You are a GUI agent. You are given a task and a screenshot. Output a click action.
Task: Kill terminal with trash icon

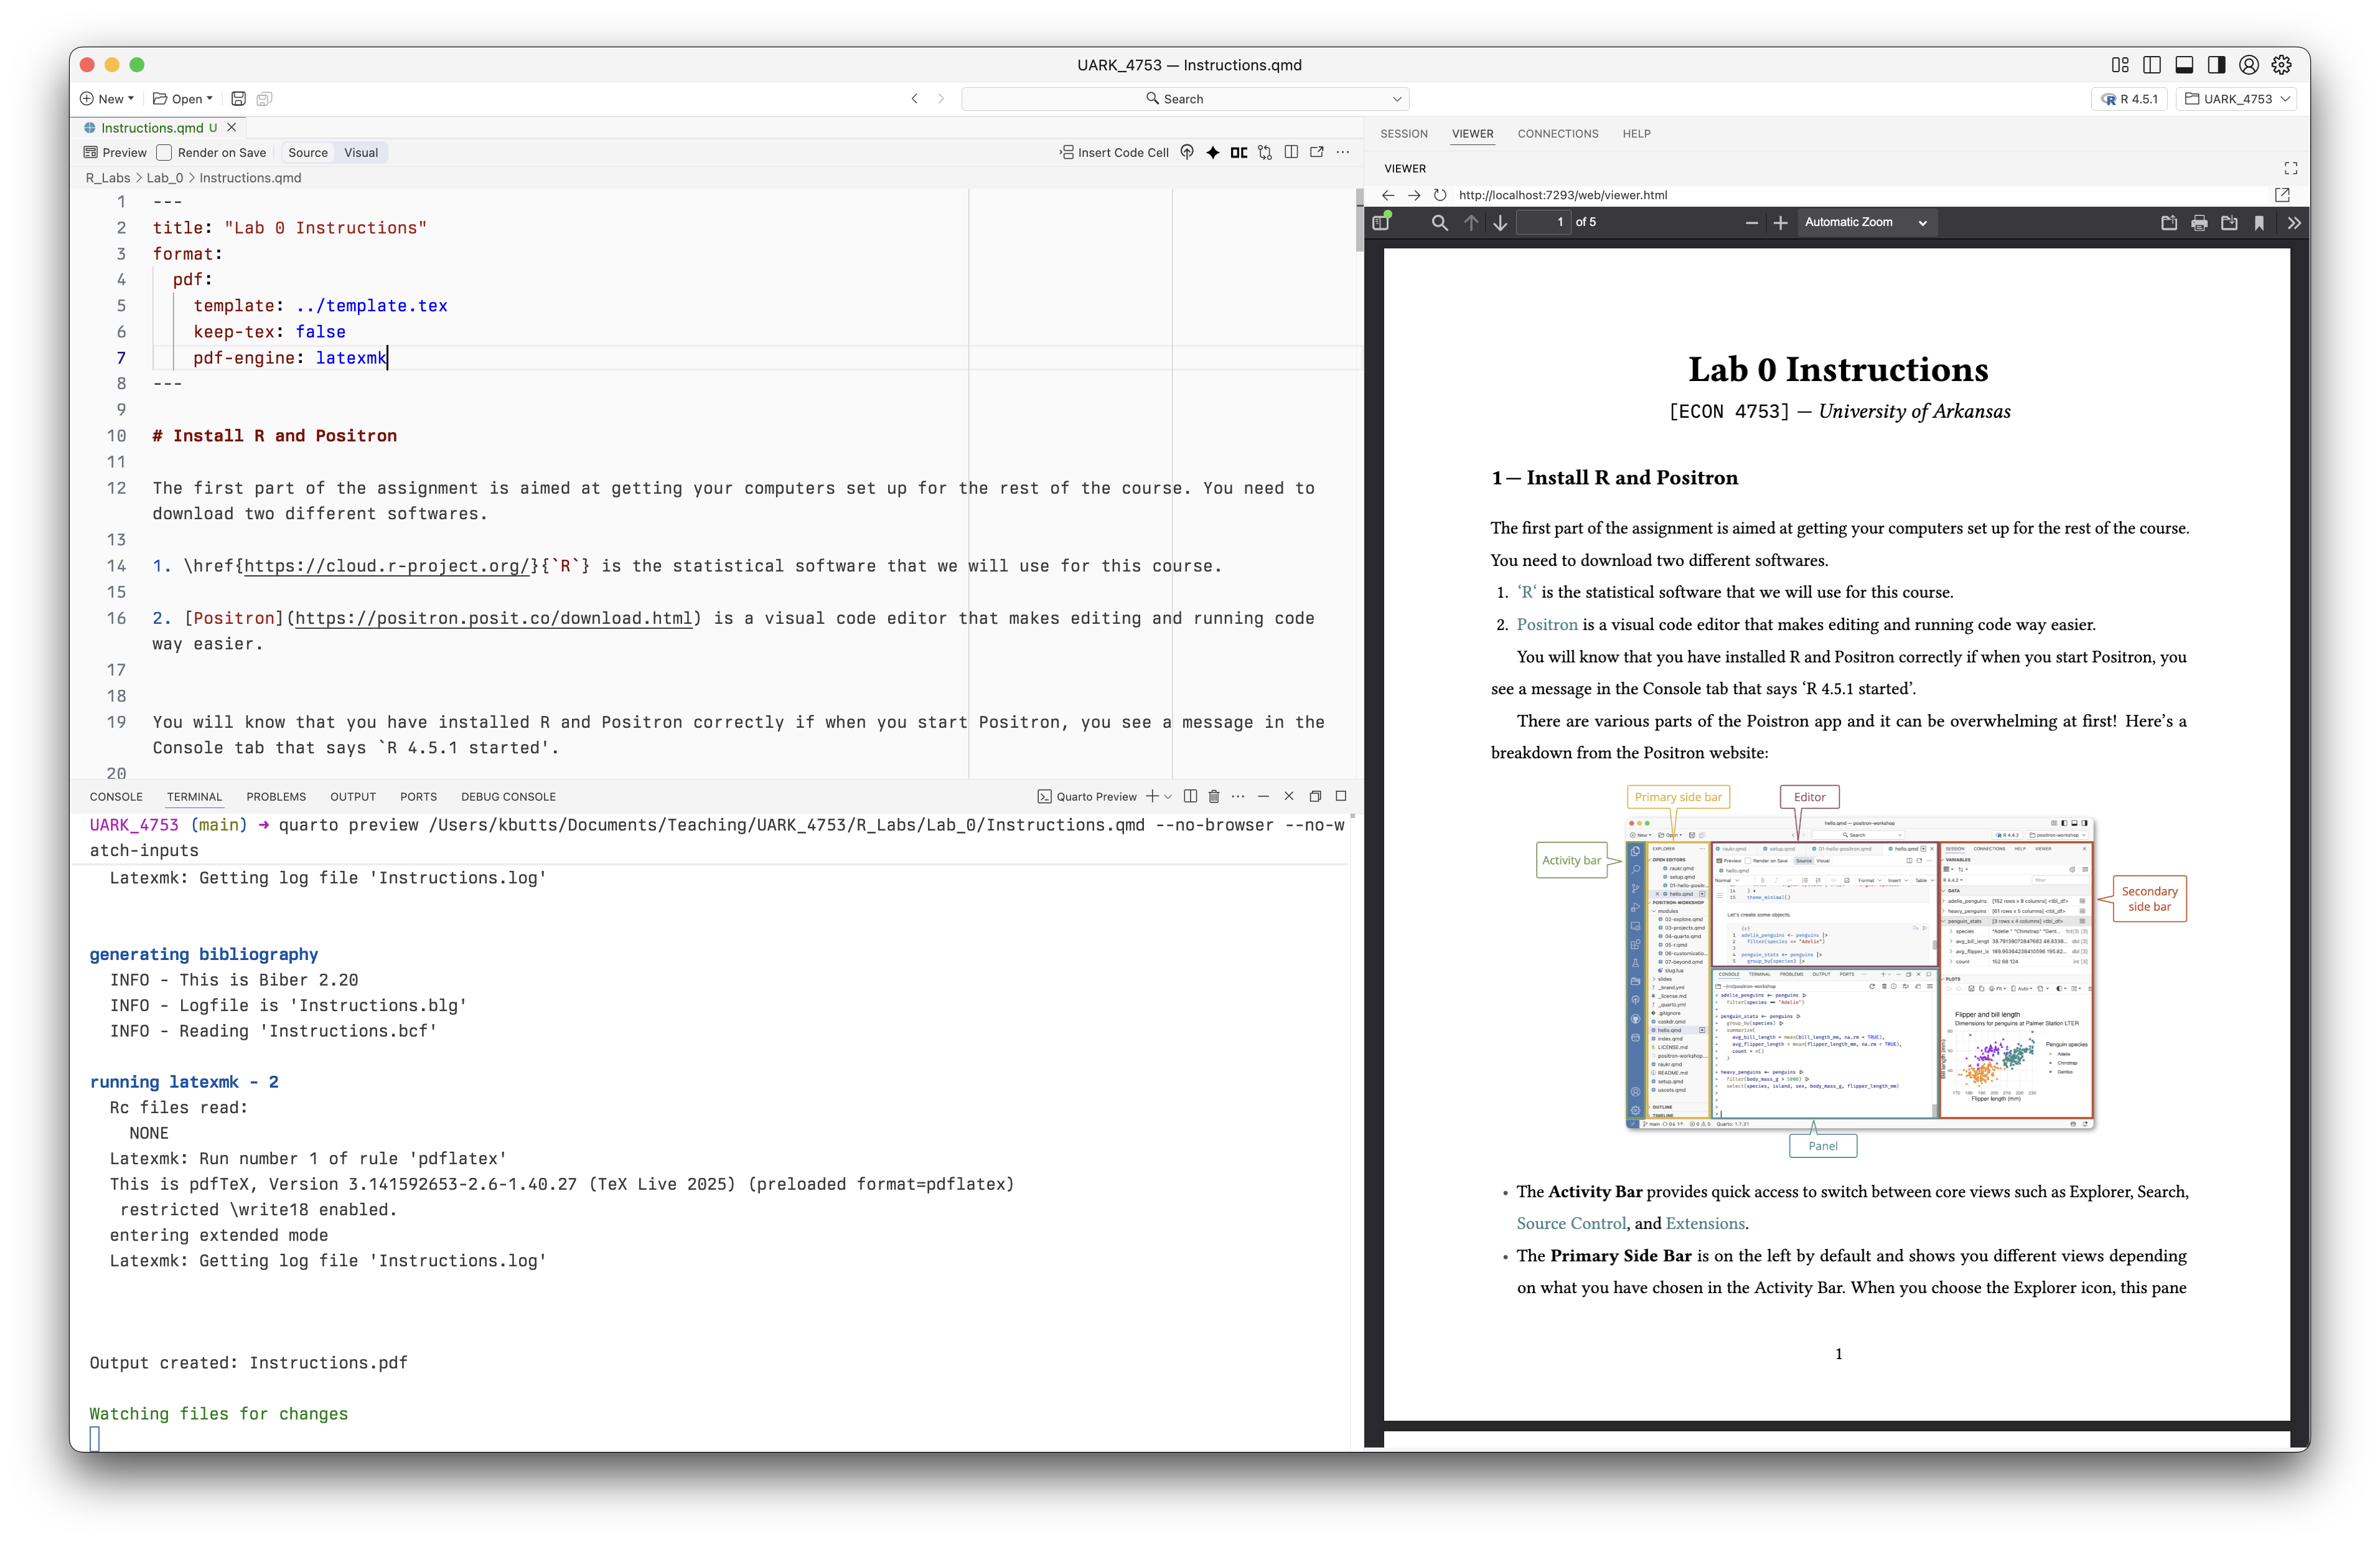pos(1214,796)
